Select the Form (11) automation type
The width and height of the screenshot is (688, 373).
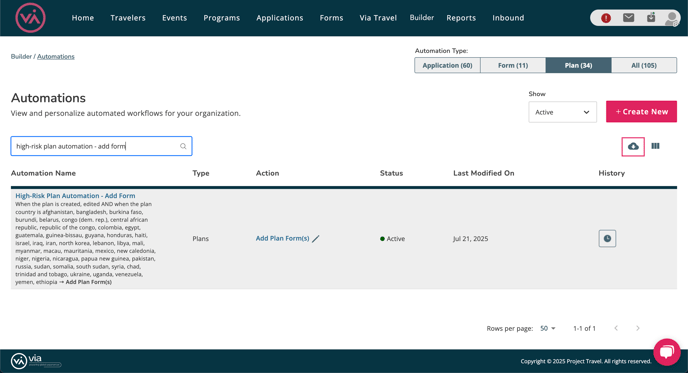point(513,65)
